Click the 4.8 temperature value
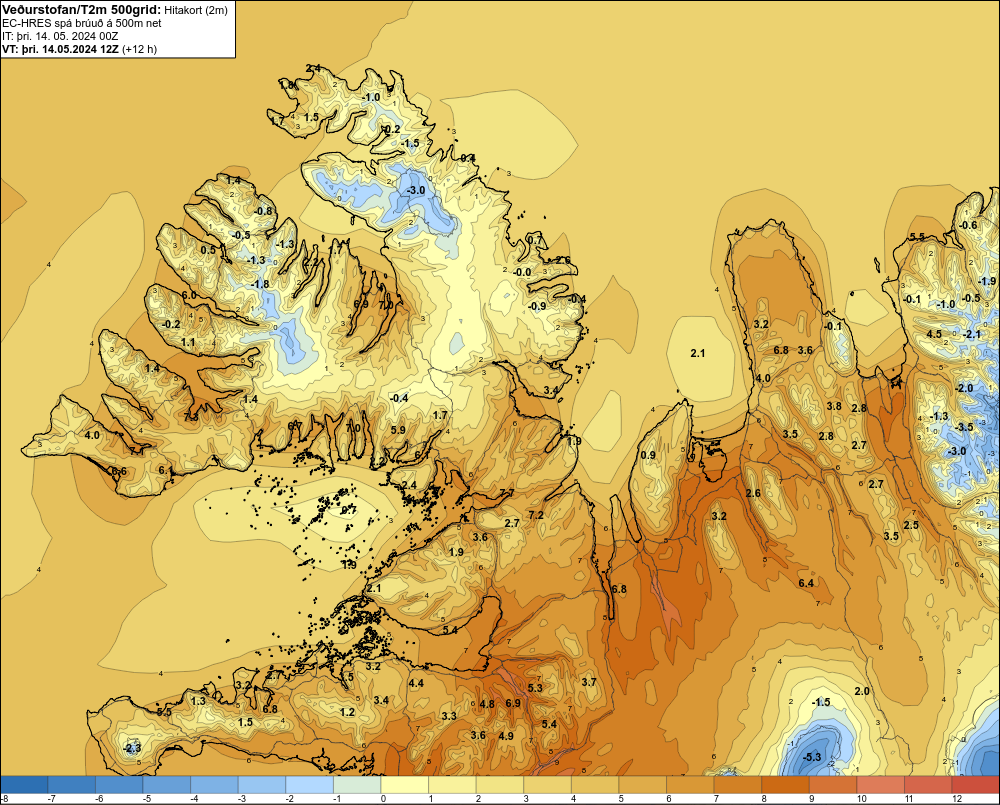This screenshot has width=1000, height=805. click(x=487, y=704)
